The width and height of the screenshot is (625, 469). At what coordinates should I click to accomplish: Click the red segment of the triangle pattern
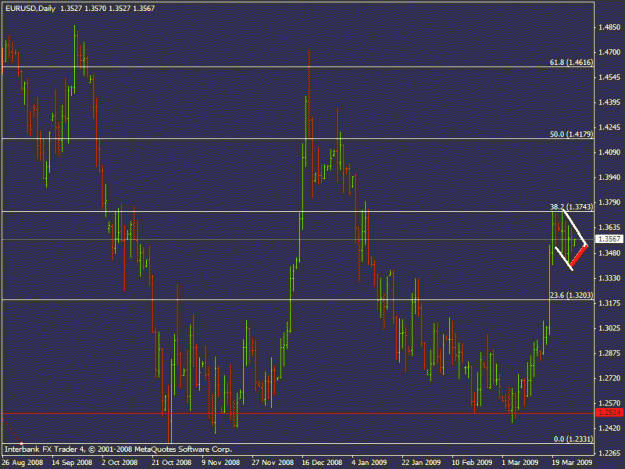[579, 255]
